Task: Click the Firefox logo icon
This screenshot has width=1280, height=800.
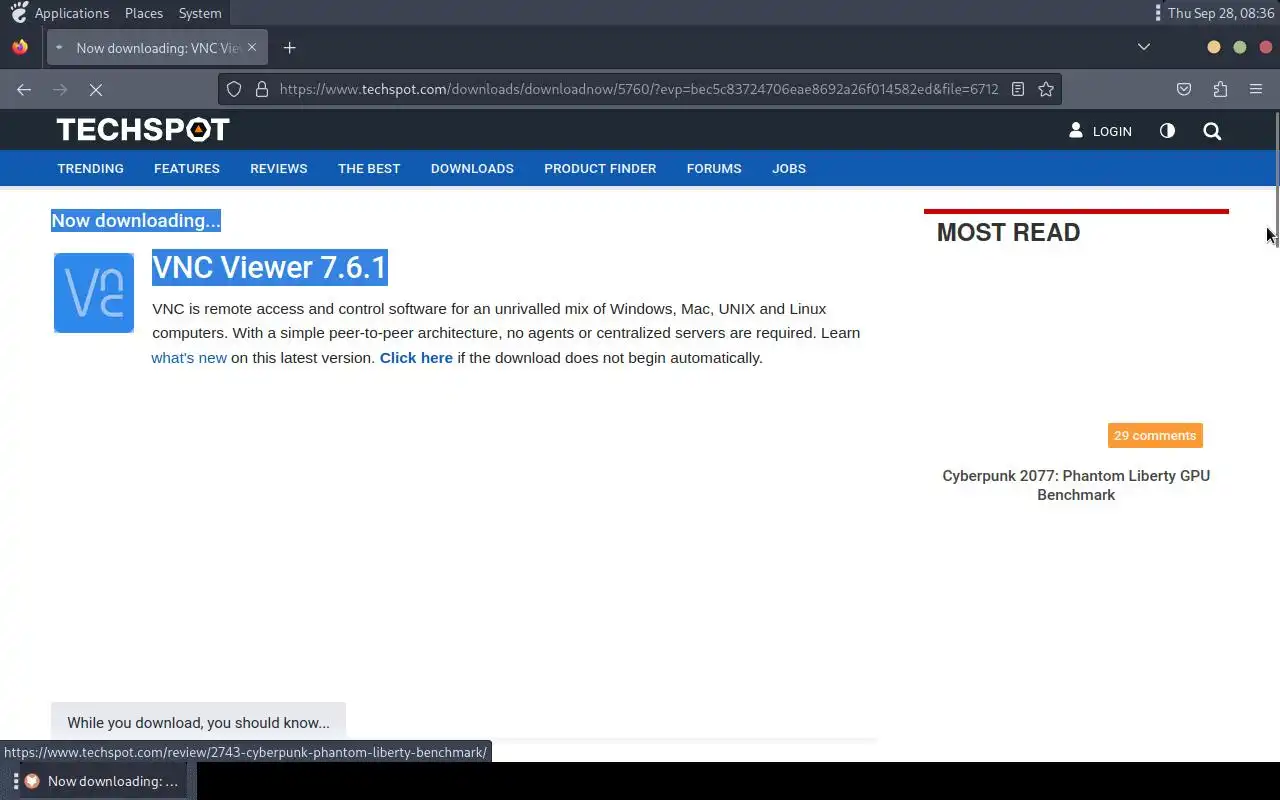Action: [20, 47]
